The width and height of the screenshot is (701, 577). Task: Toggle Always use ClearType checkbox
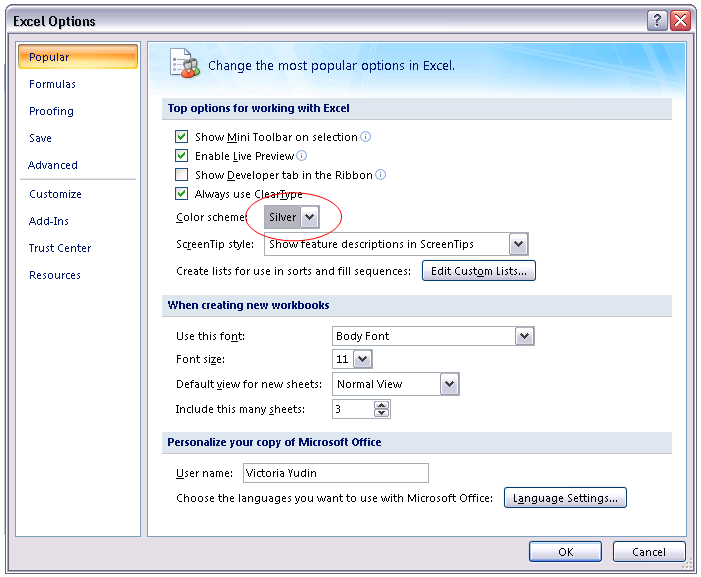coord(182,194)
